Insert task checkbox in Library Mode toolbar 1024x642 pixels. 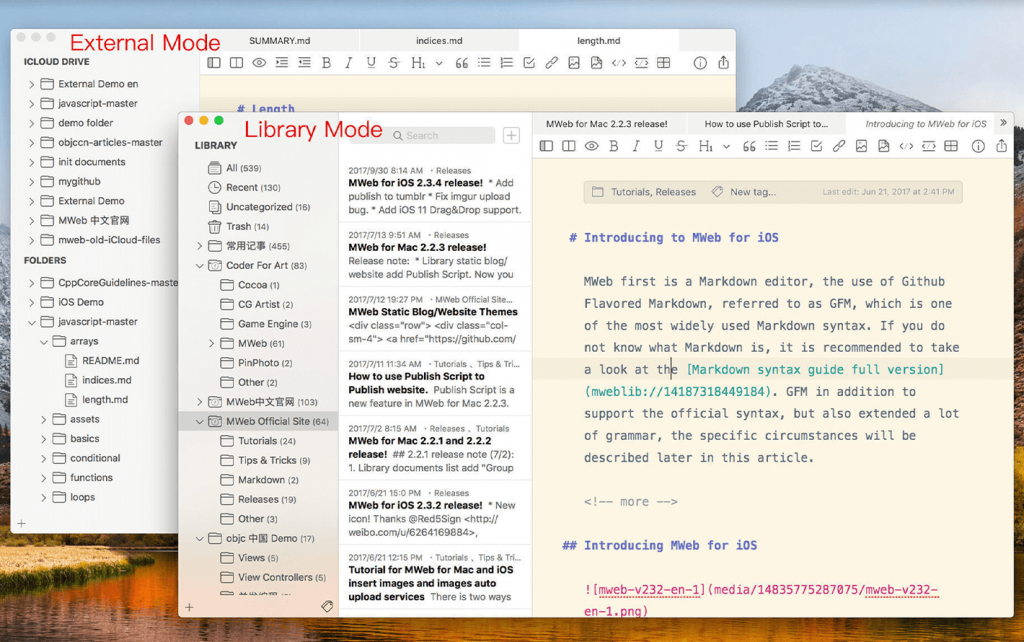[816, 146]
